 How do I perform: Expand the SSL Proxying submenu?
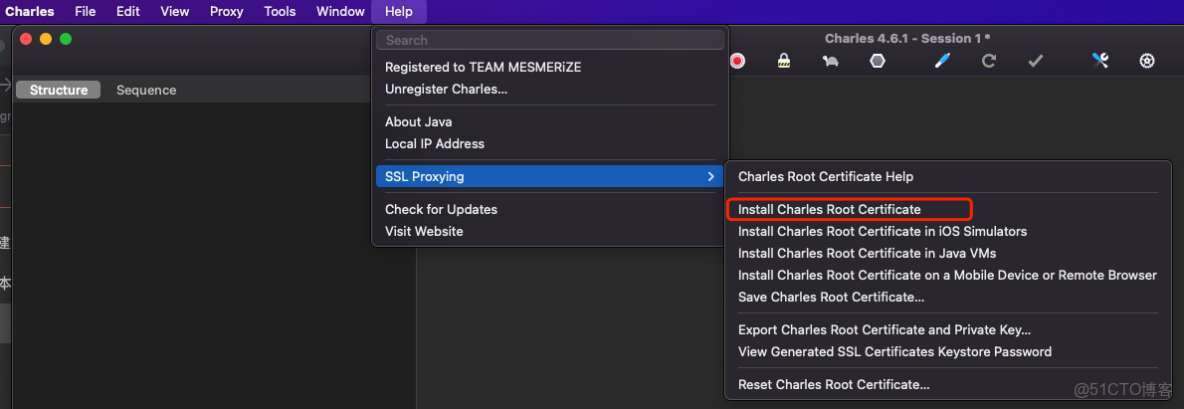548,177
